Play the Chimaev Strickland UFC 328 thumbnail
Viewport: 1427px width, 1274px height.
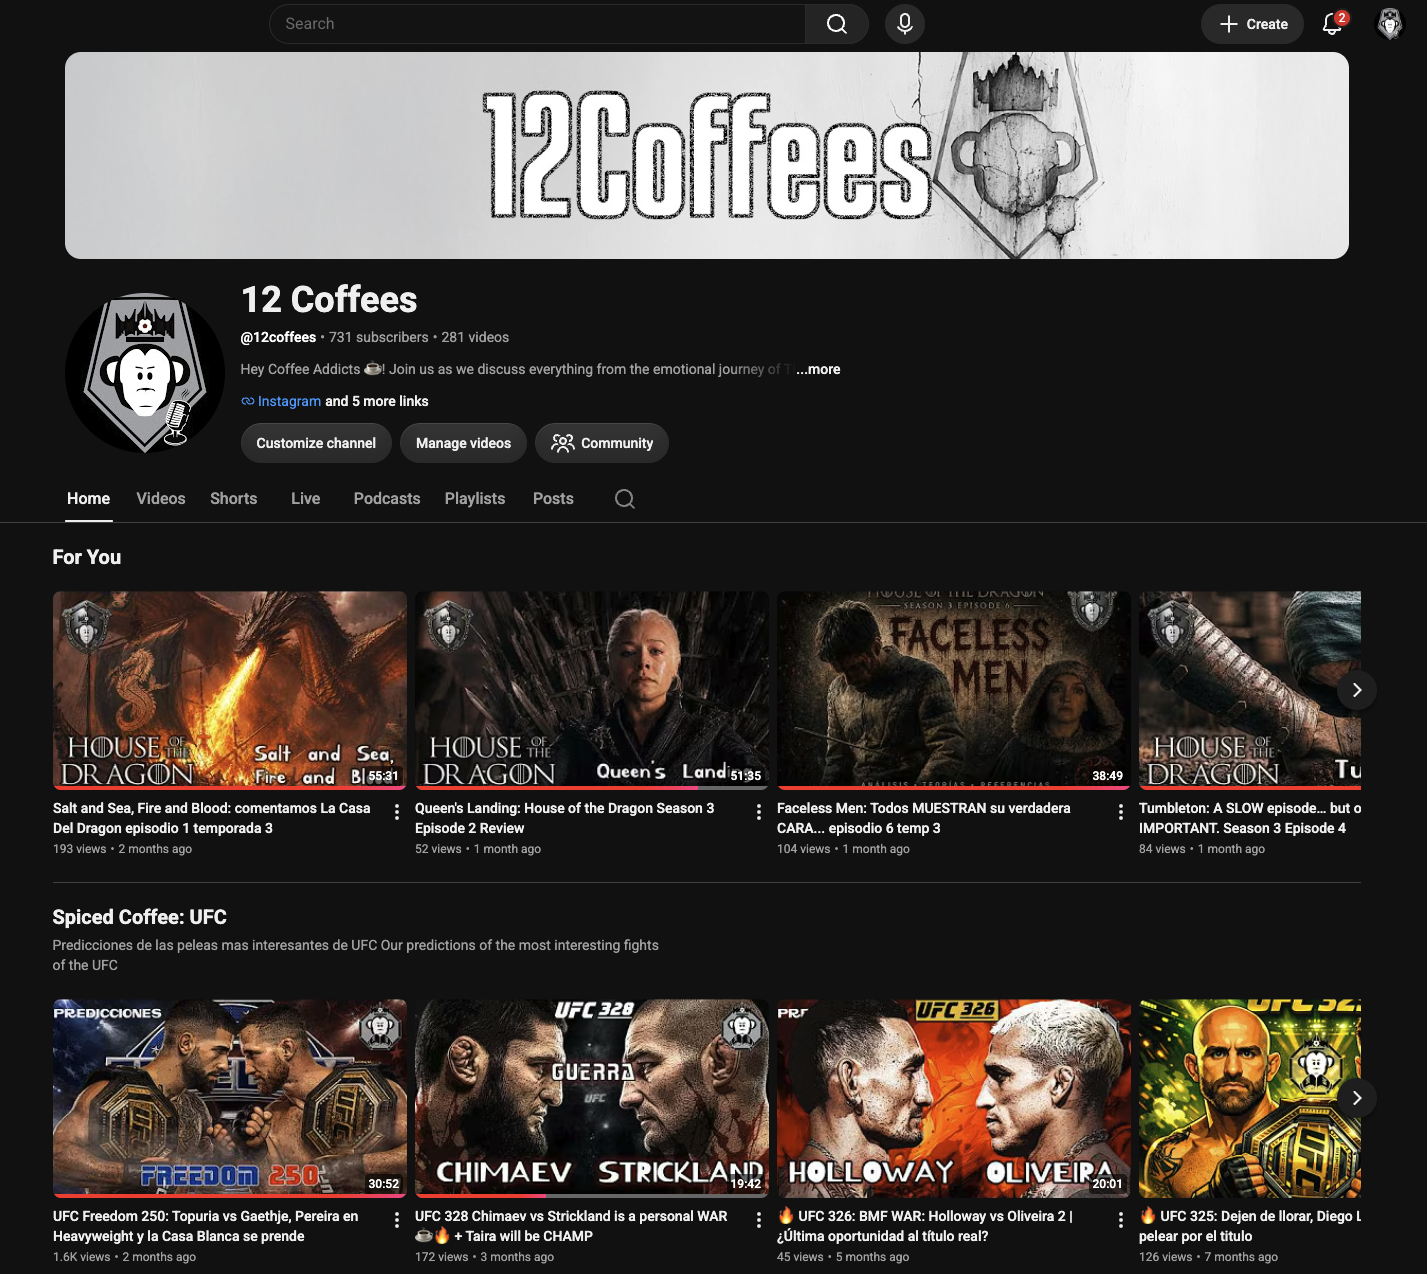(592, 1098)
